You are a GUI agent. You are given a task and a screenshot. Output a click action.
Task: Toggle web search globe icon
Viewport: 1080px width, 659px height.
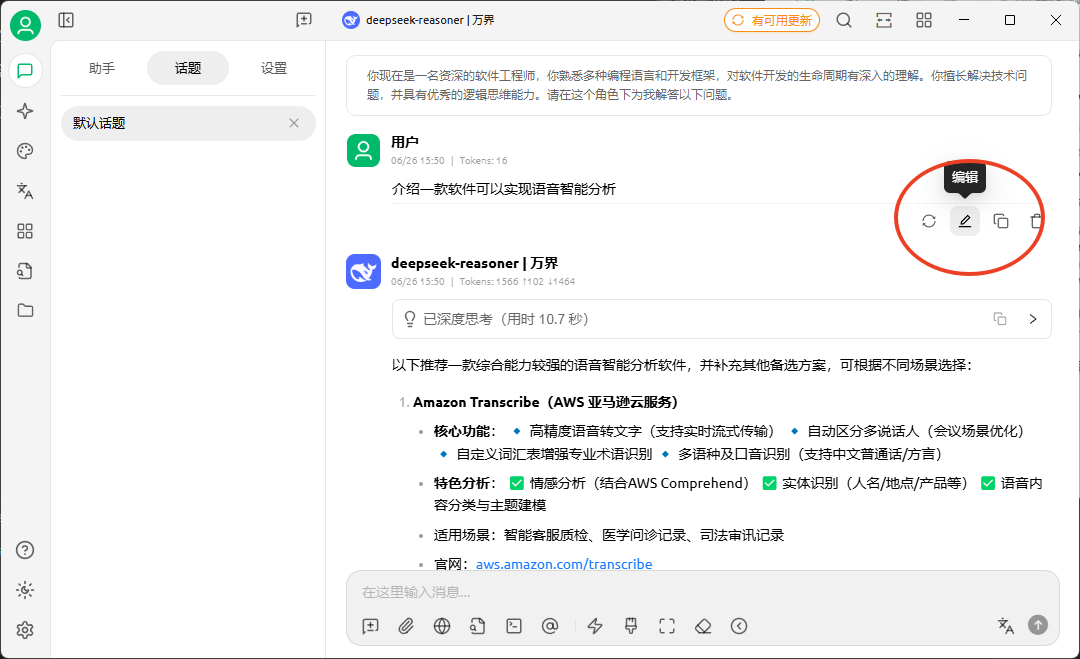(442, 626)
